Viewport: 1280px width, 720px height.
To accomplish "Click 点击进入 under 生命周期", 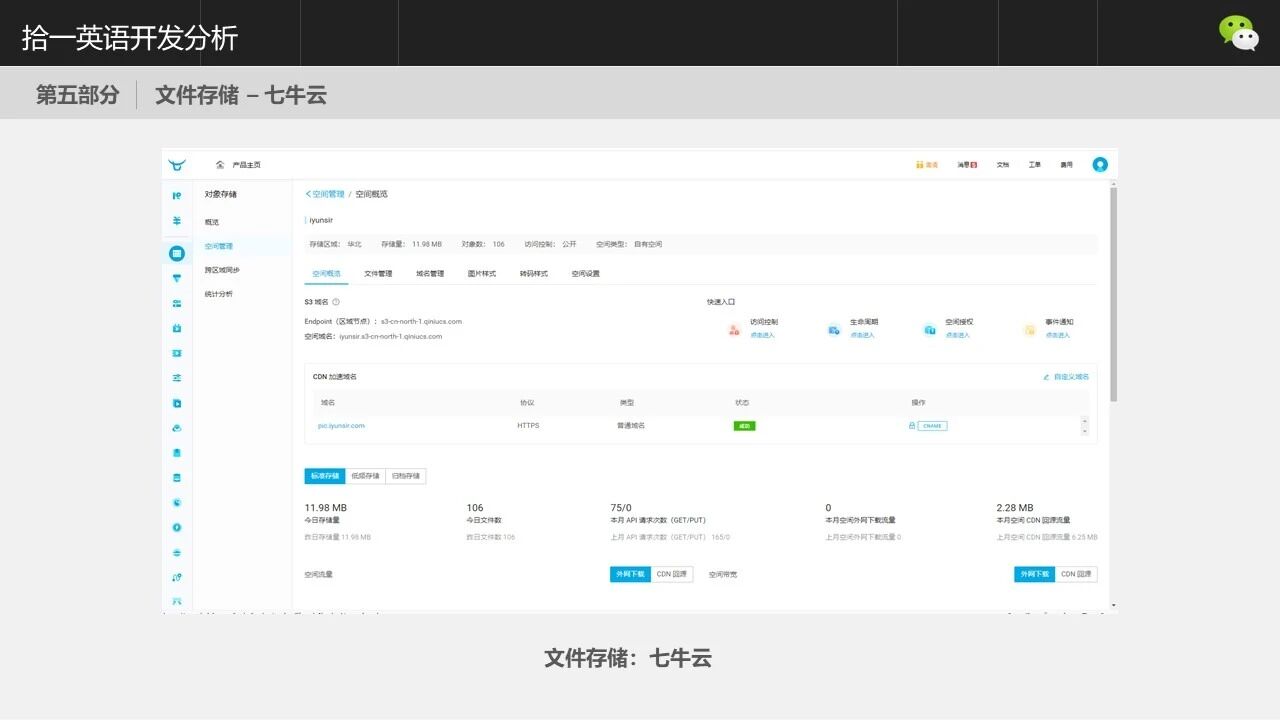I will click(863, 335).
